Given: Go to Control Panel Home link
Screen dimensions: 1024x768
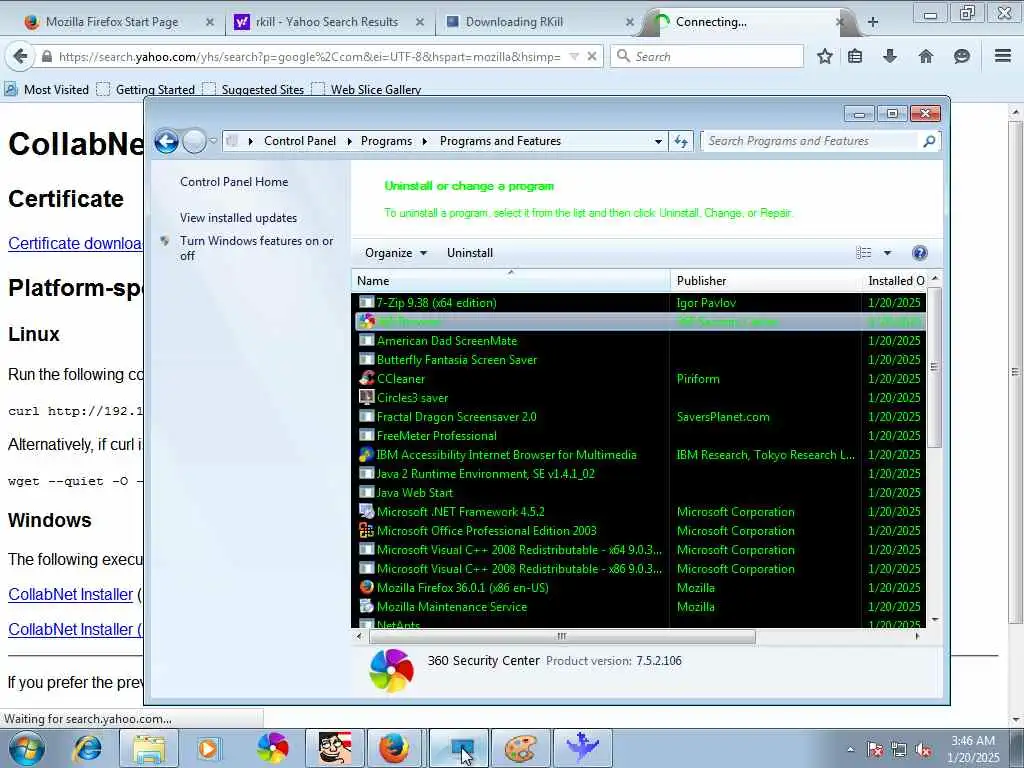Looking at the screenshot, I should click(234, 182).
